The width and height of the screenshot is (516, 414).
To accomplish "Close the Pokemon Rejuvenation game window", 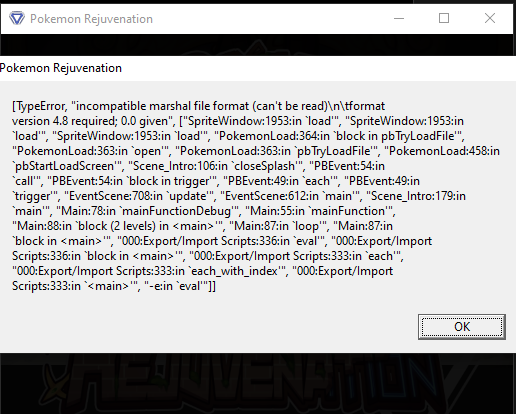I will [490, 18].
